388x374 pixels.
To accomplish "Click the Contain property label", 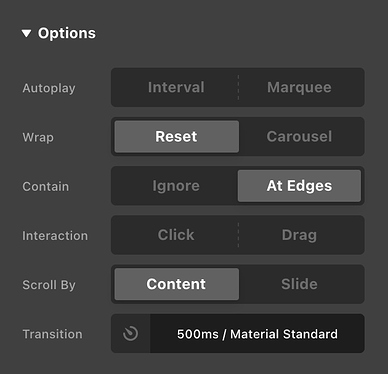I will point(46,186).
